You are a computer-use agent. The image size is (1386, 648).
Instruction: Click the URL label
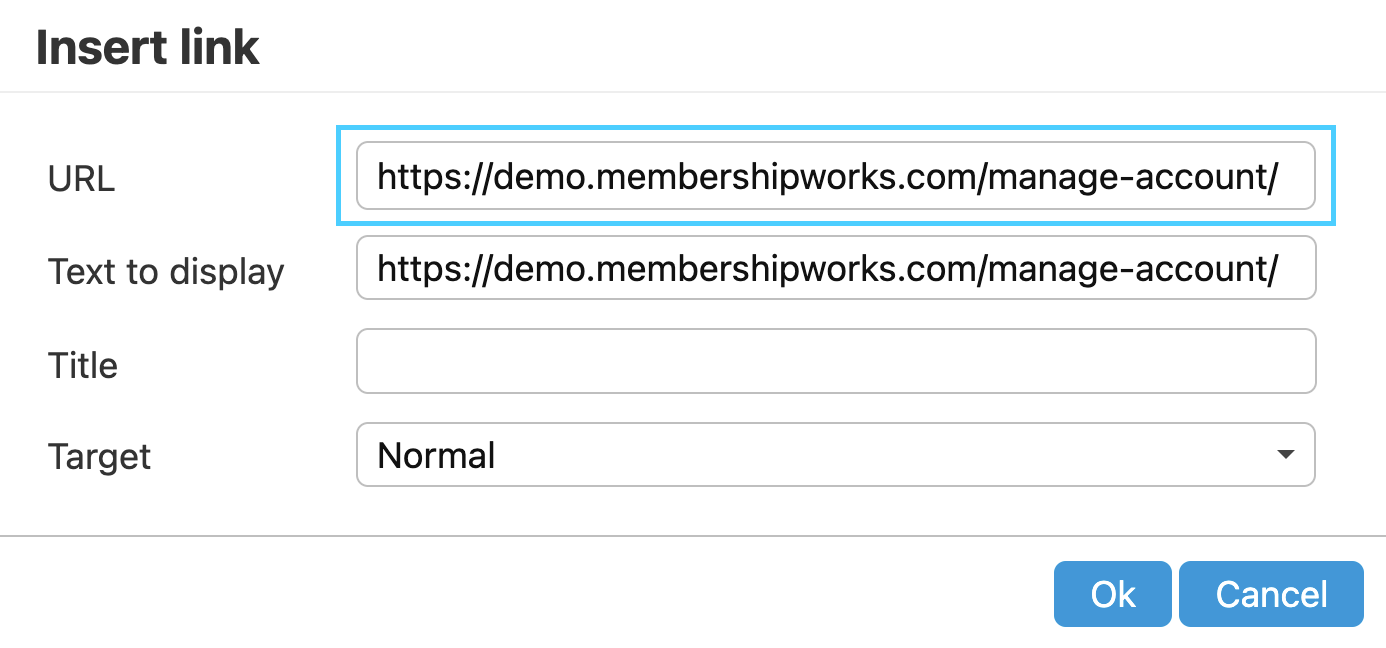pyautogui.click(x=81, y=179)
